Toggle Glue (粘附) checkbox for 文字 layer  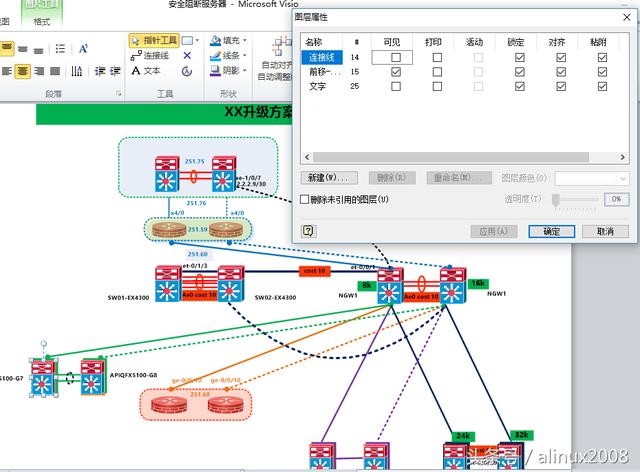(x=602, y=86)
